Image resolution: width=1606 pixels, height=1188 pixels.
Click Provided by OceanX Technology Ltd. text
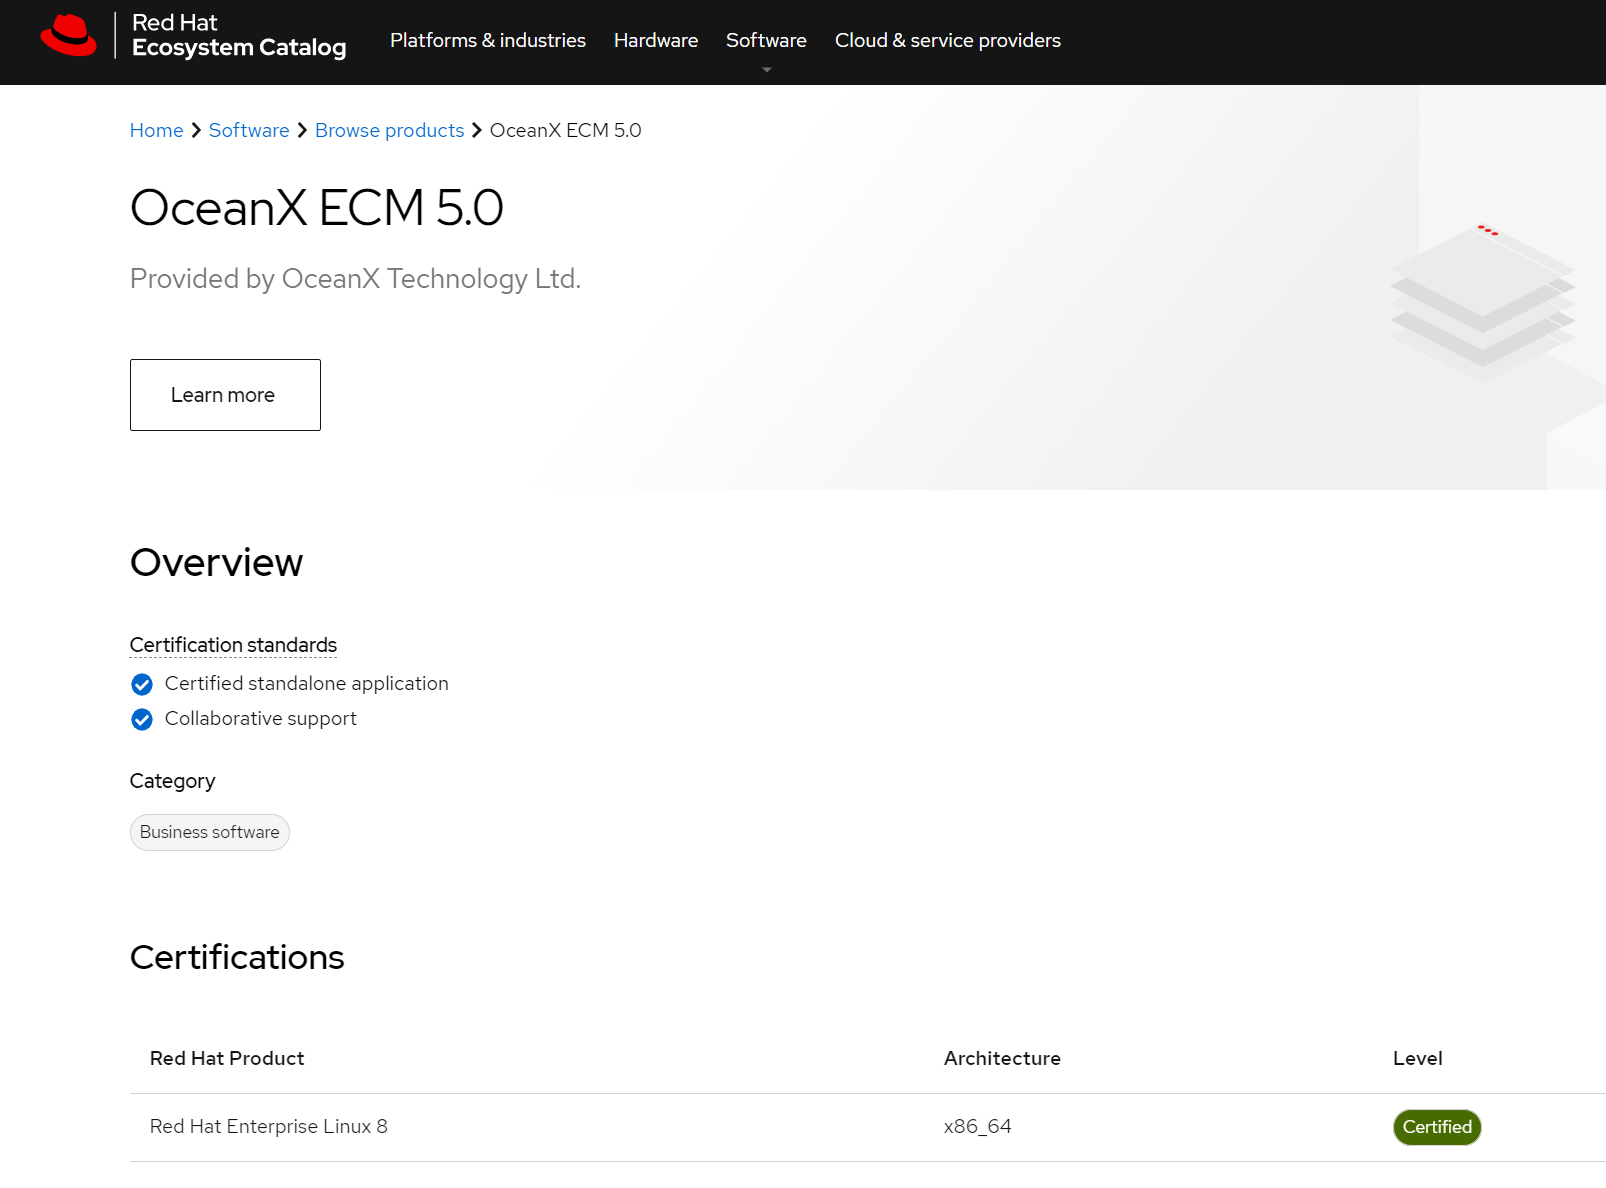[x=356, y=278]
